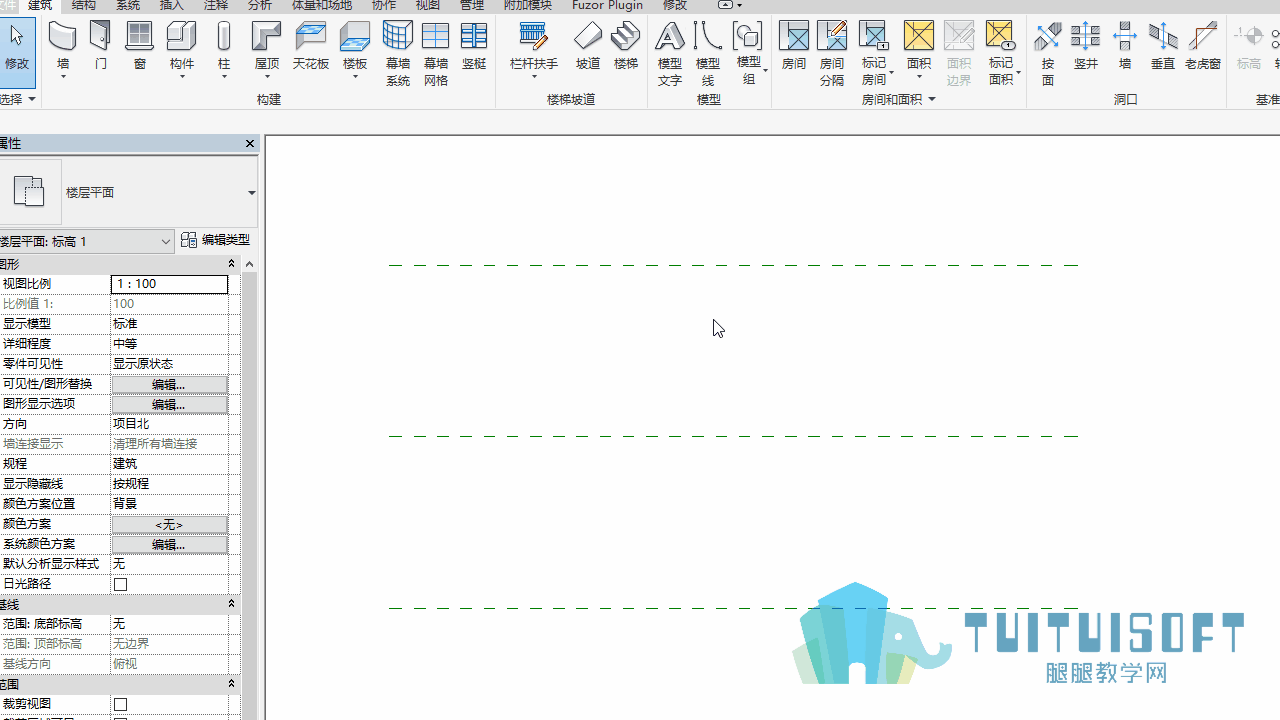The image size is (1280, 720).
Task: Collapse the 范围 properties section
Action: pyautogui.click(x=231, y=684)
